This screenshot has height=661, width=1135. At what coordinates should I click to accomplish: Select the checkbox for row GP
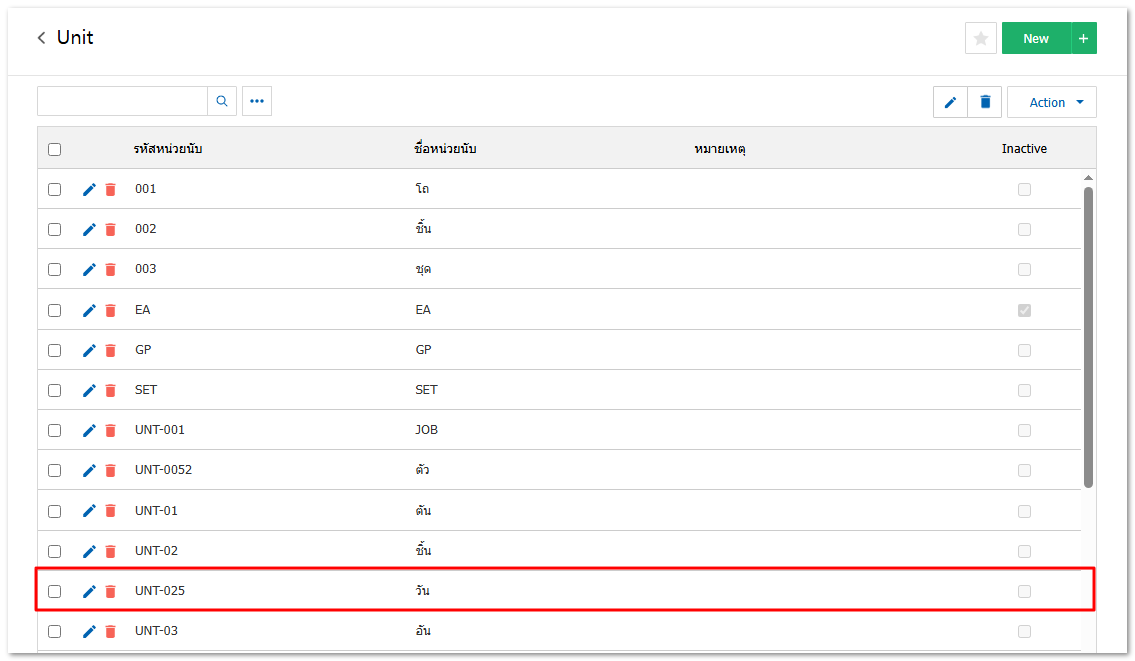(55, 350)
